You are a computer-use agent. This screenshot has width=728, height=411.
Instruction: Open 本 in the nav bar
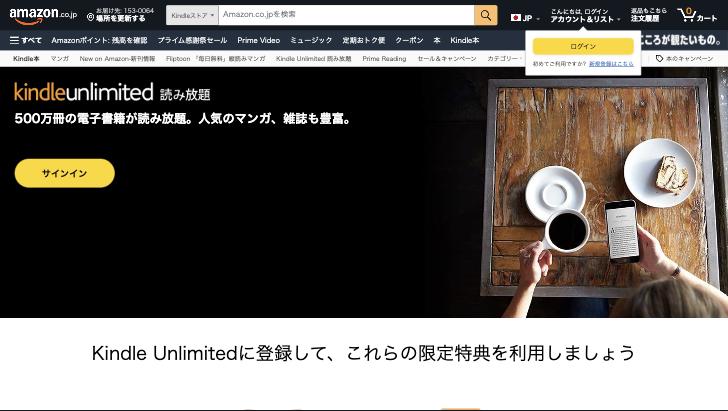tap(437, 40)
